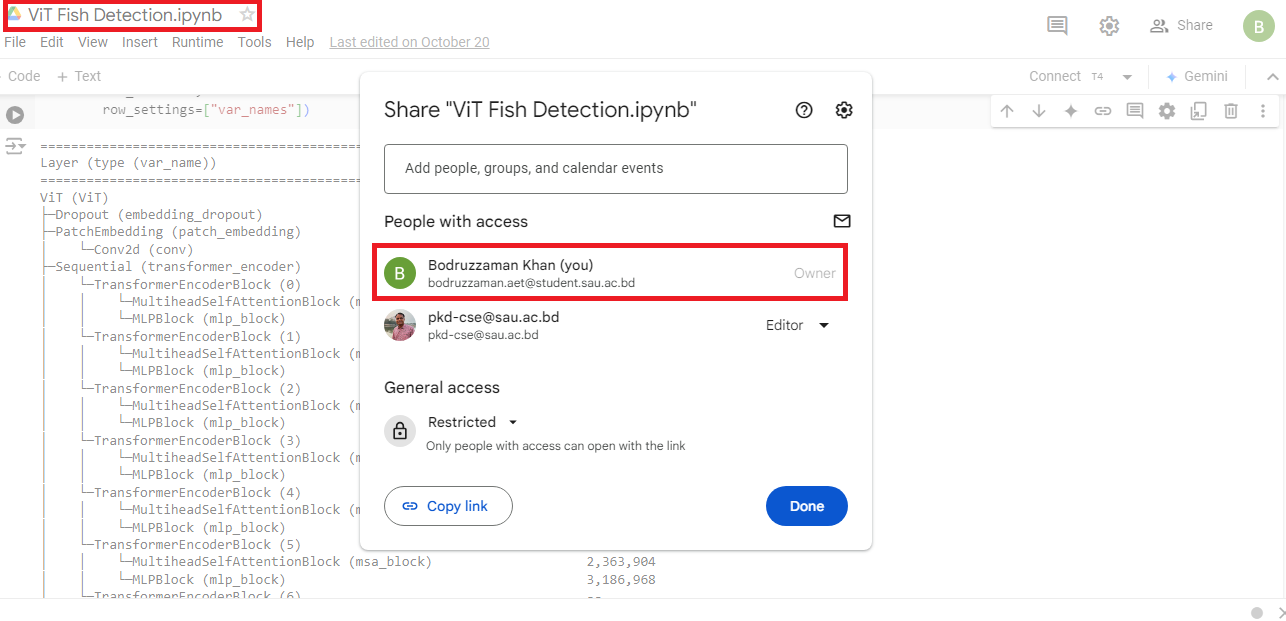
Task: Open the Runtime menu
Action: [x=197, y=42]
